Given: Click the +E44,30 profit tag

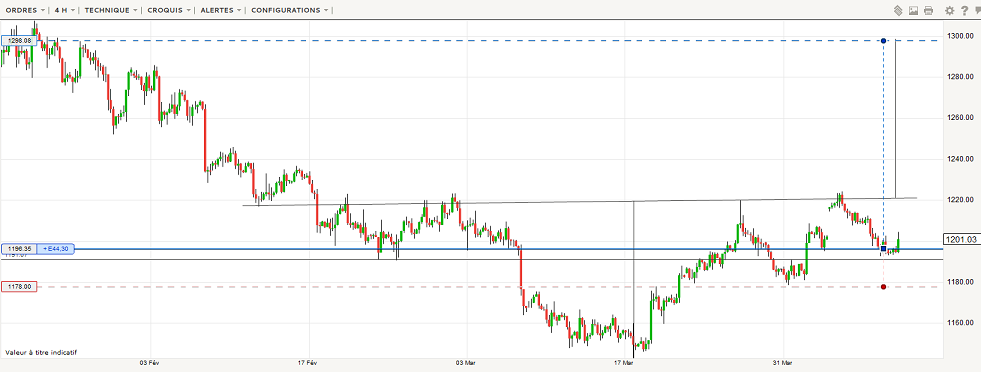Looking at the screenshot, I should tap(57, 249).
